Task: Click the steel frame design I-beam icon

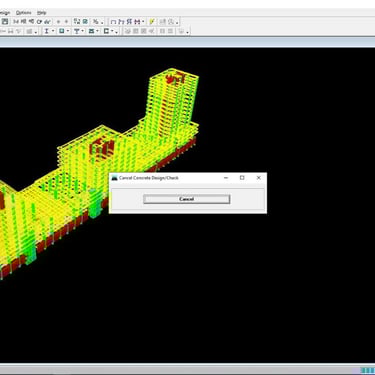Action: pyautogui.click(x=47, y=31)
